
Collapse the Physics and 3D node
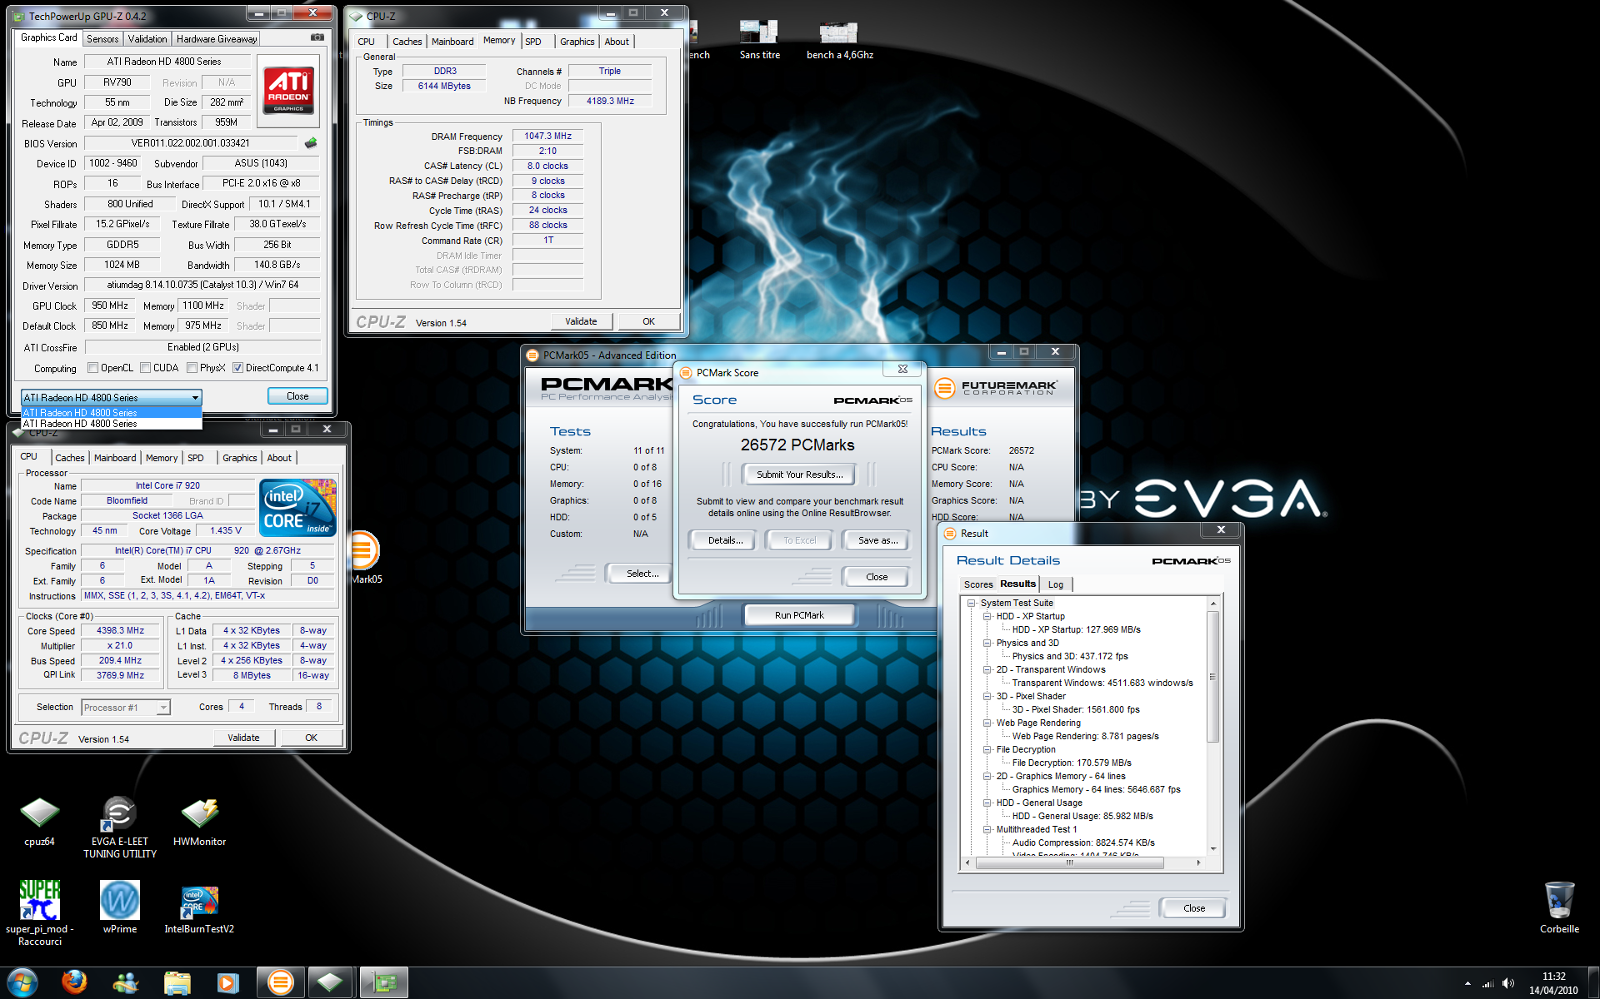pos(987,643)
